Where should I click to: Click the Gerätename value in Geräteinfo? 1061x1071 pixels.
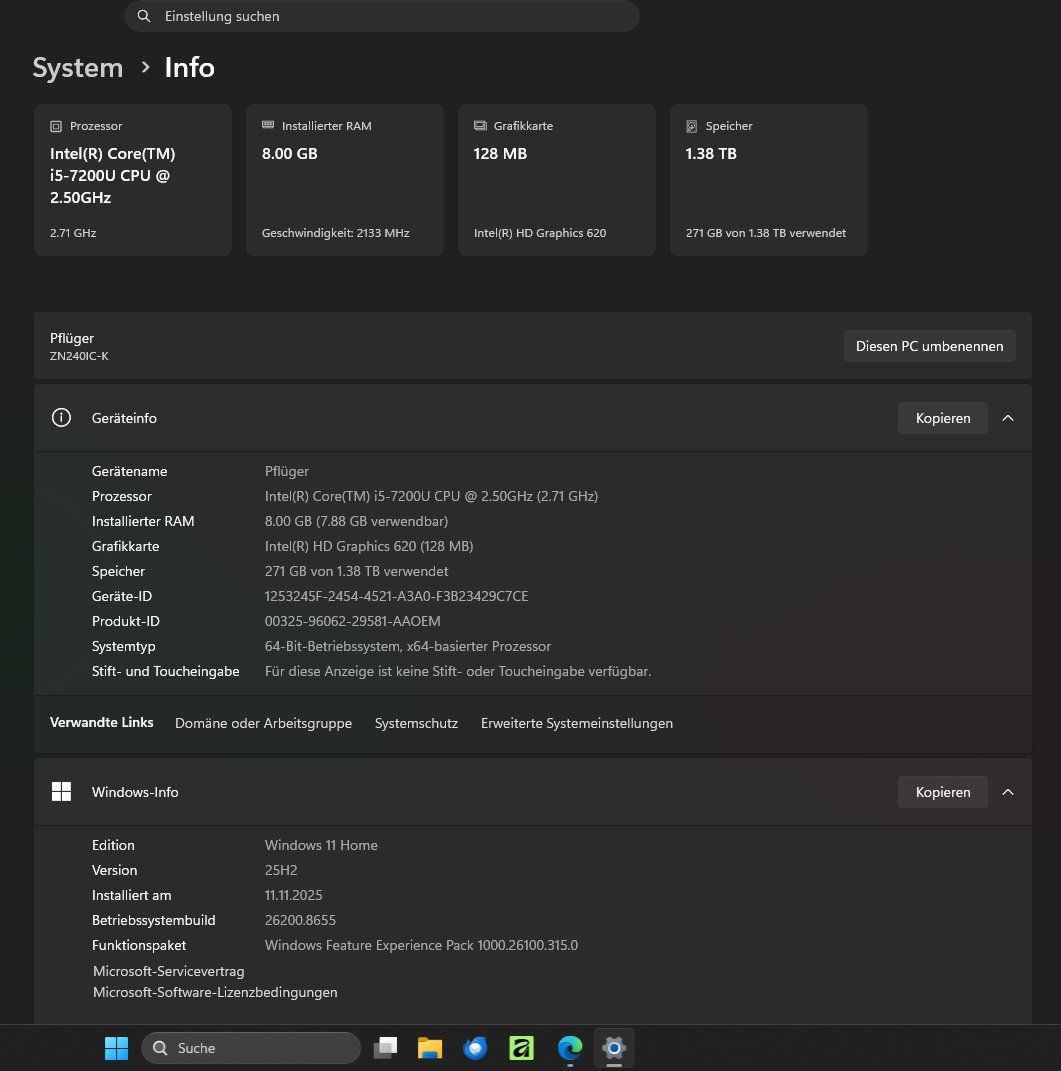[286, 471]
